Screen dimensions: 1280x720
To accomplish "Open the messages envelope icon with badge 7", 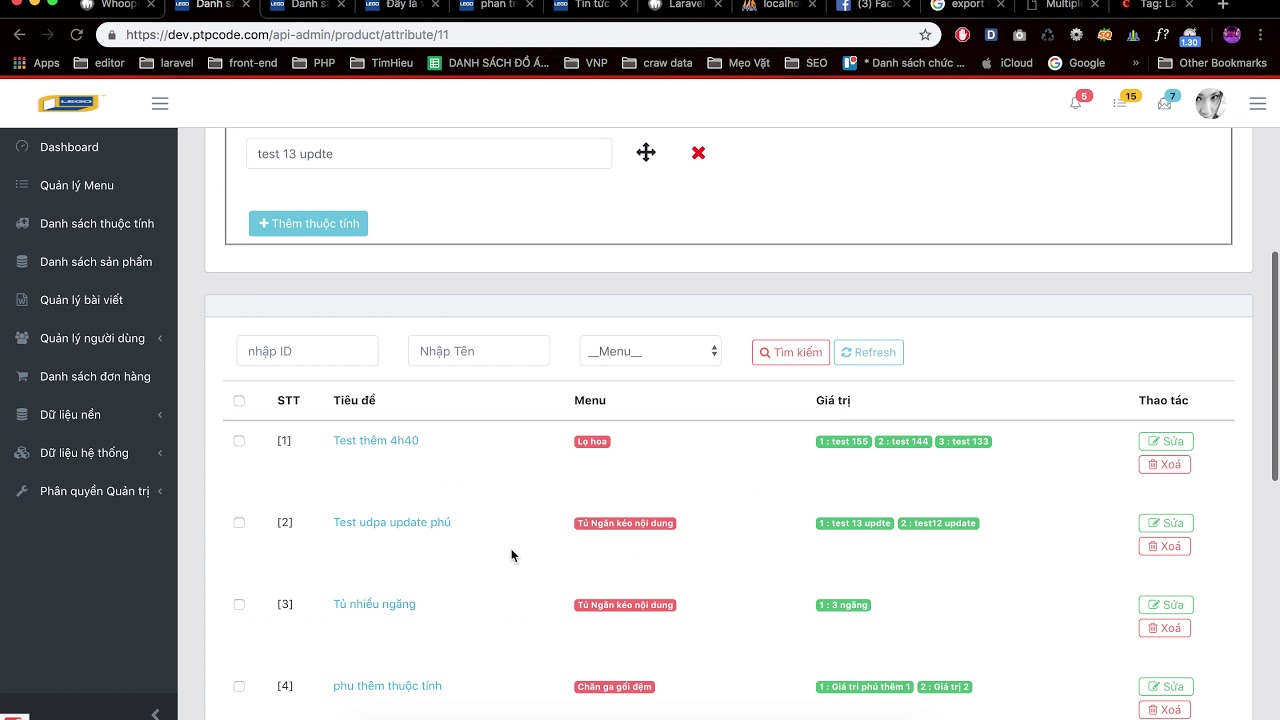I will pyautogui.click(x=1164, y=103).
